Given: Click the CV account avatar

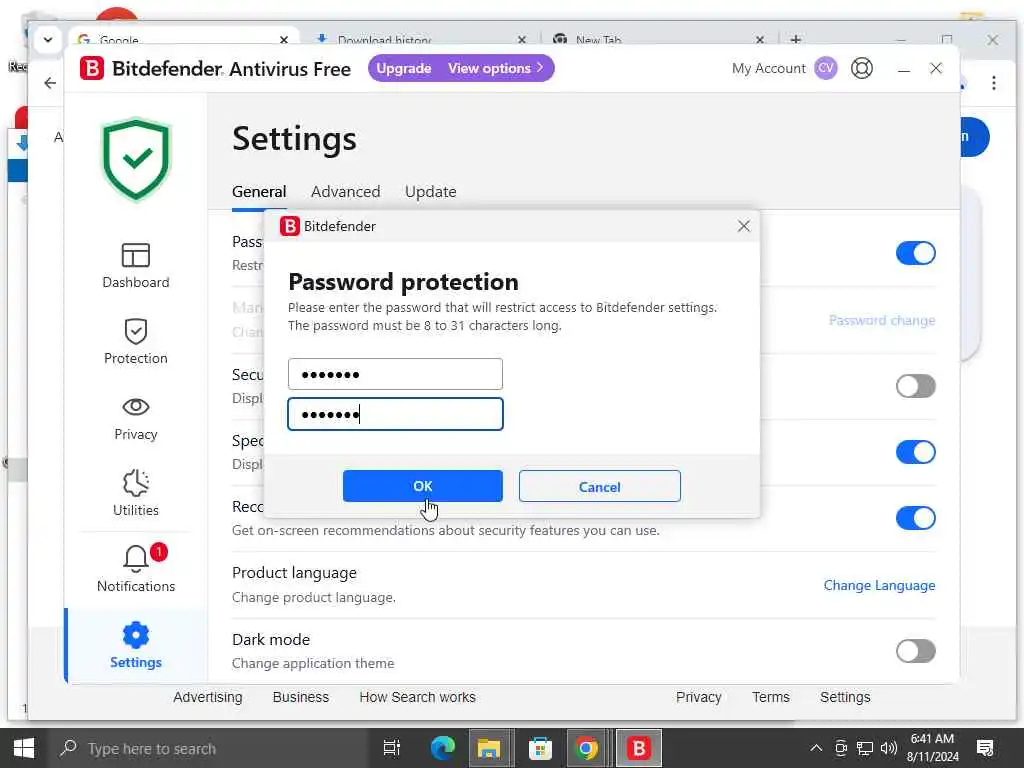Looking at the screenshot, I should [x=825, y=68].
